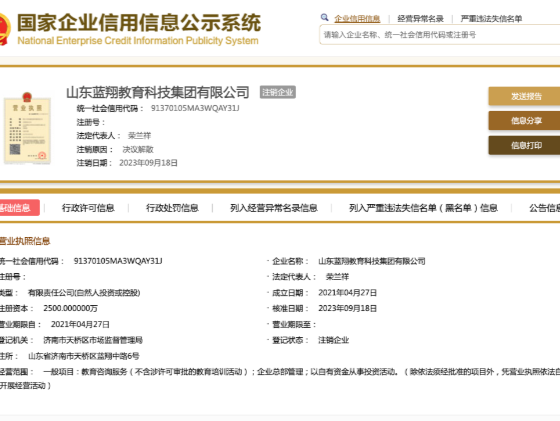Click company type 有限责任公司(自然人投资或控股)
Image resolution: width=560 pixels, height=421 pixels.
pos(84,293)
